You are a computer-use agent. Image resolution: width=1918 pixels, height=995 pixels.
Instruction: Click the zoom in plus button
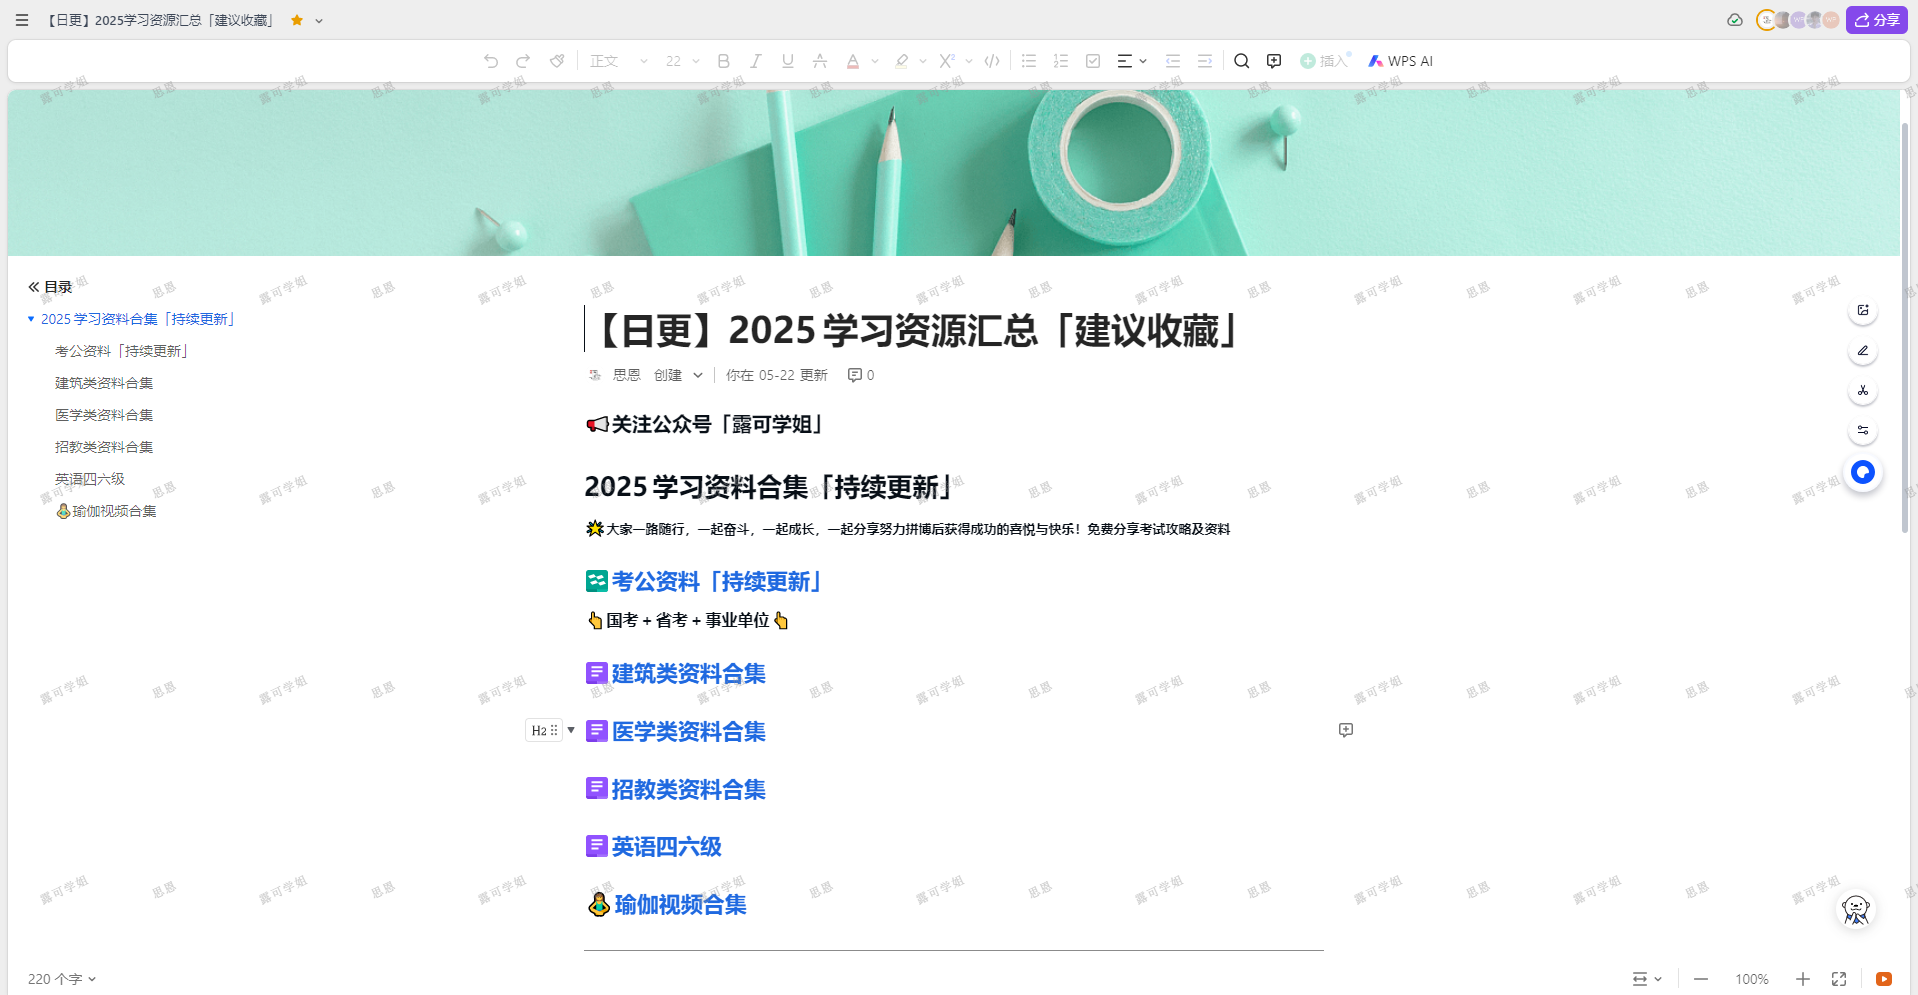1803,979
